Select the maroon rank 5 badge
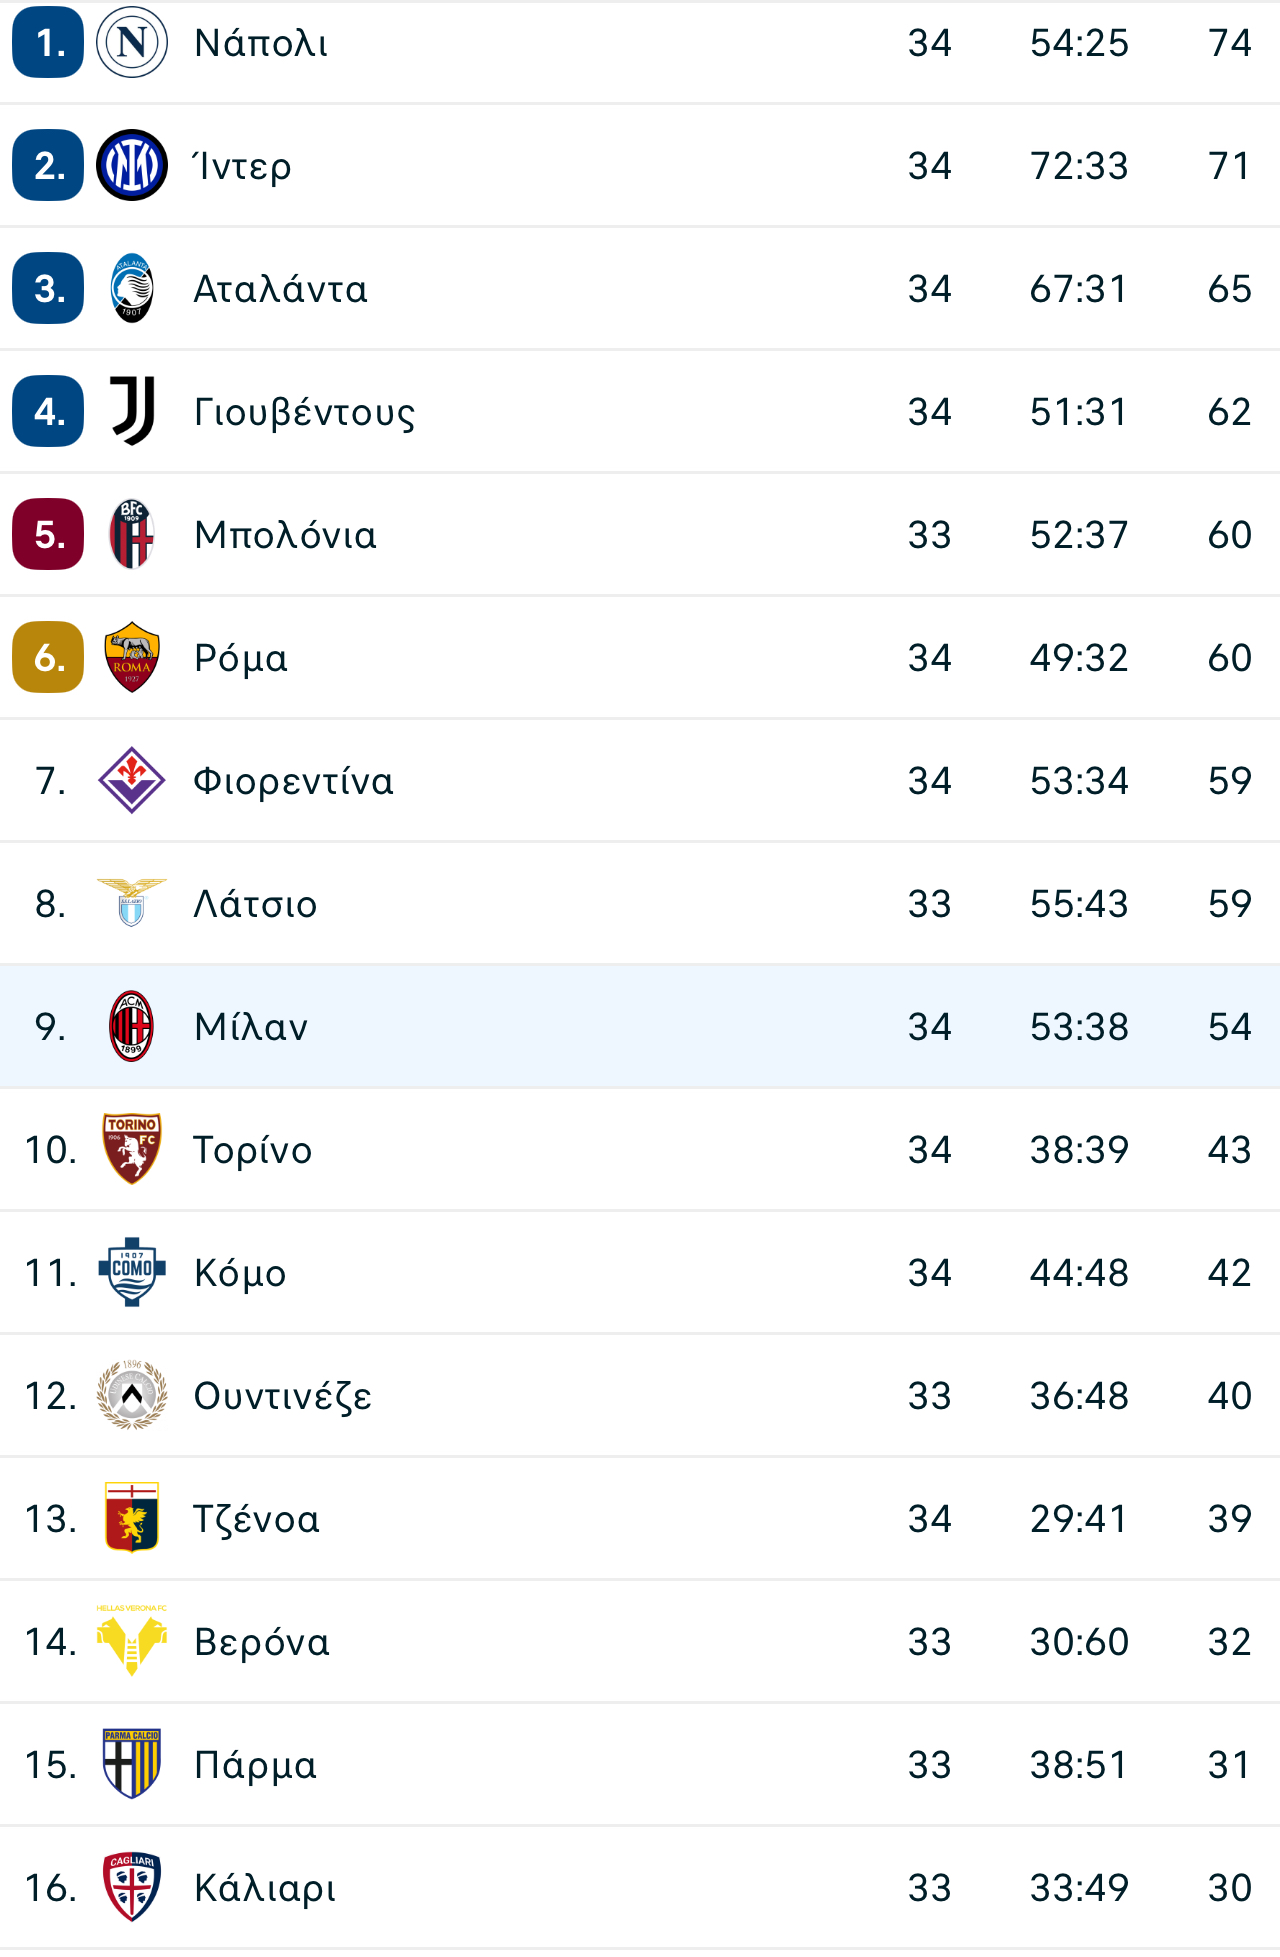 click(48, 534)
